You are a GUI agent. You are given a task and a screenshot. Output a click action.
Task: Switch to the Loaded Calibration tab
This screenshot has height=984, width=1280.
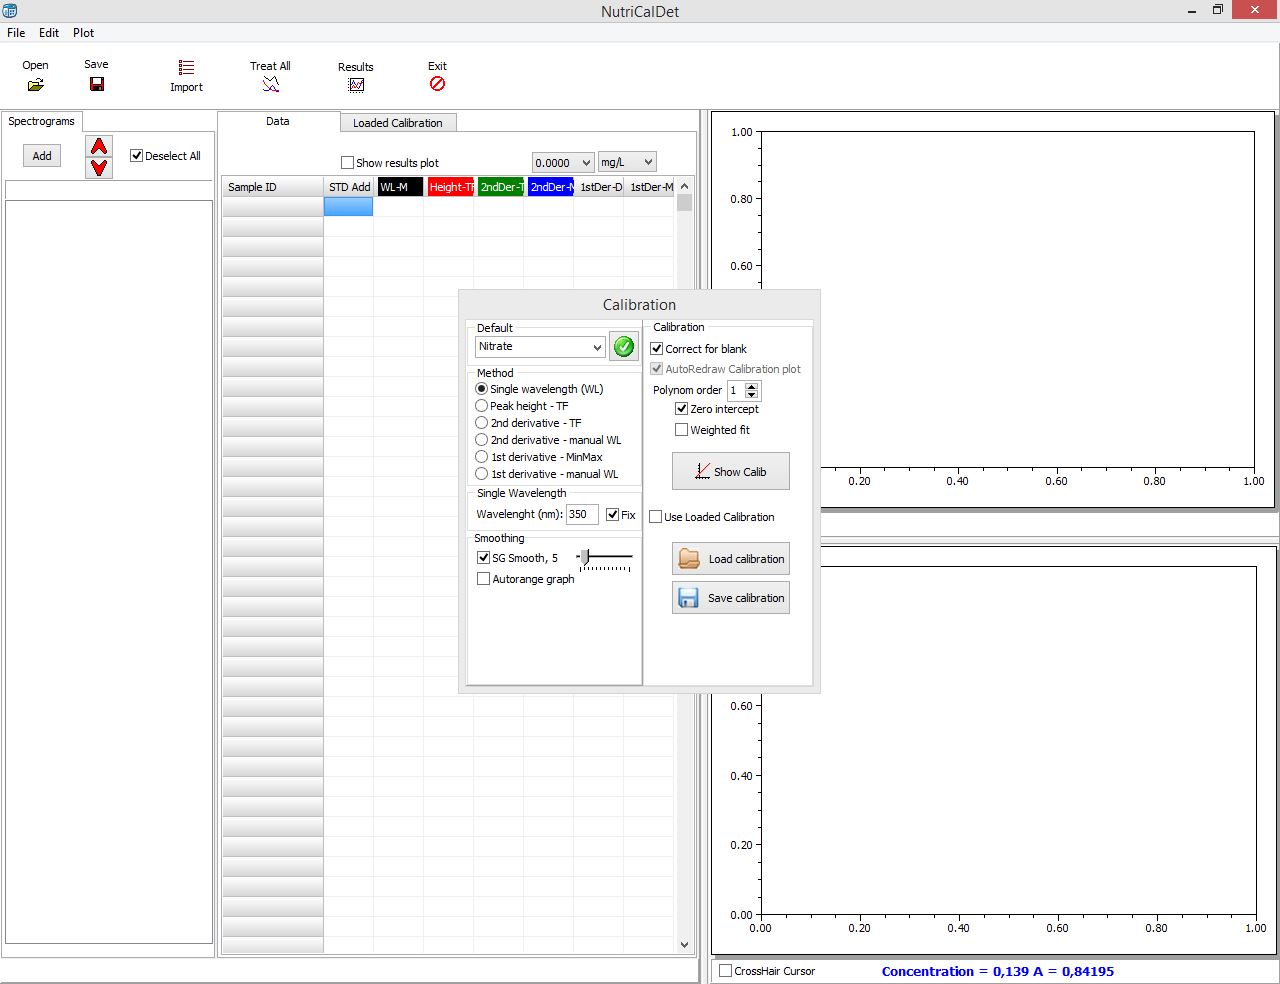397,123
